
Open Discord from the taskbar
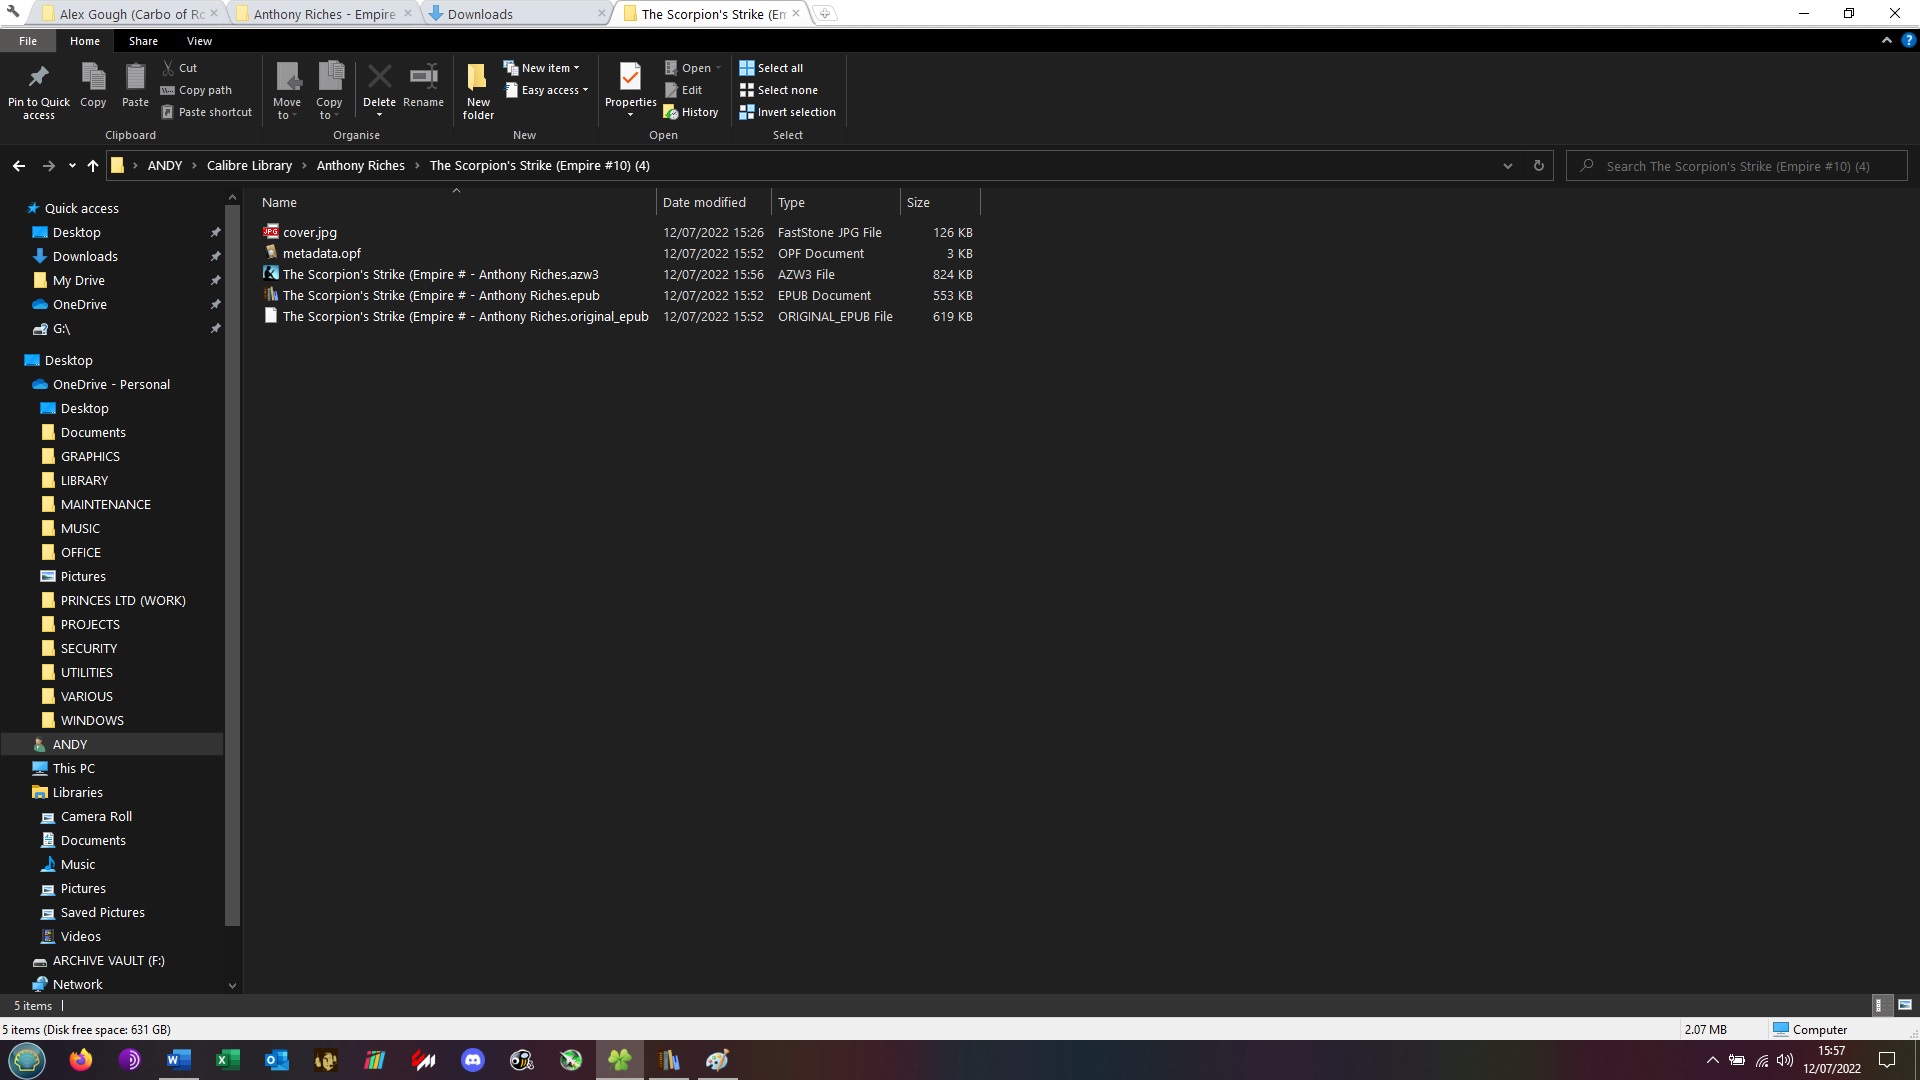pos(473,1060)
